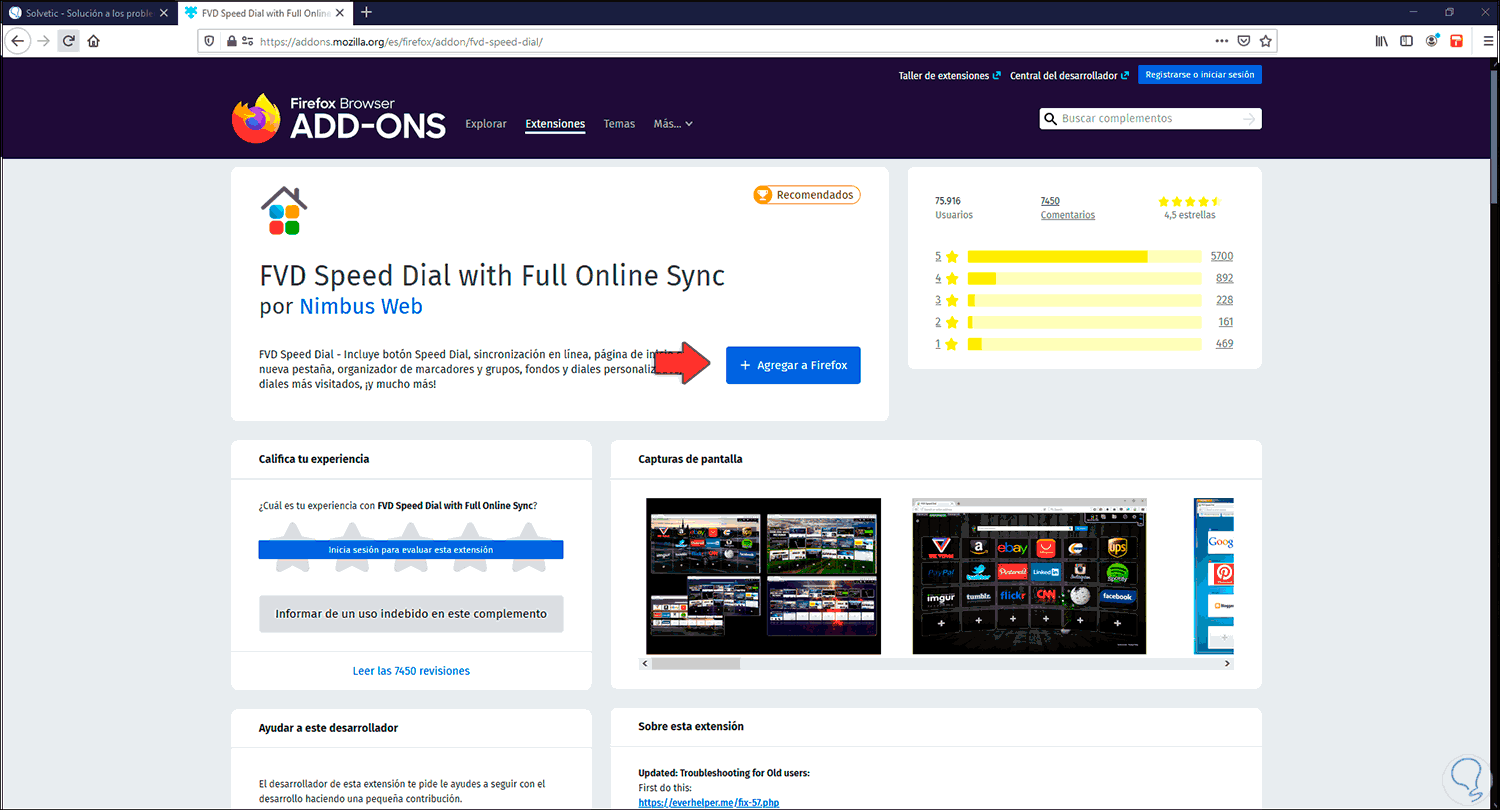Open the 892 four-star reviews
The height and width of the screenshot is (810, 1500).
1224,278
